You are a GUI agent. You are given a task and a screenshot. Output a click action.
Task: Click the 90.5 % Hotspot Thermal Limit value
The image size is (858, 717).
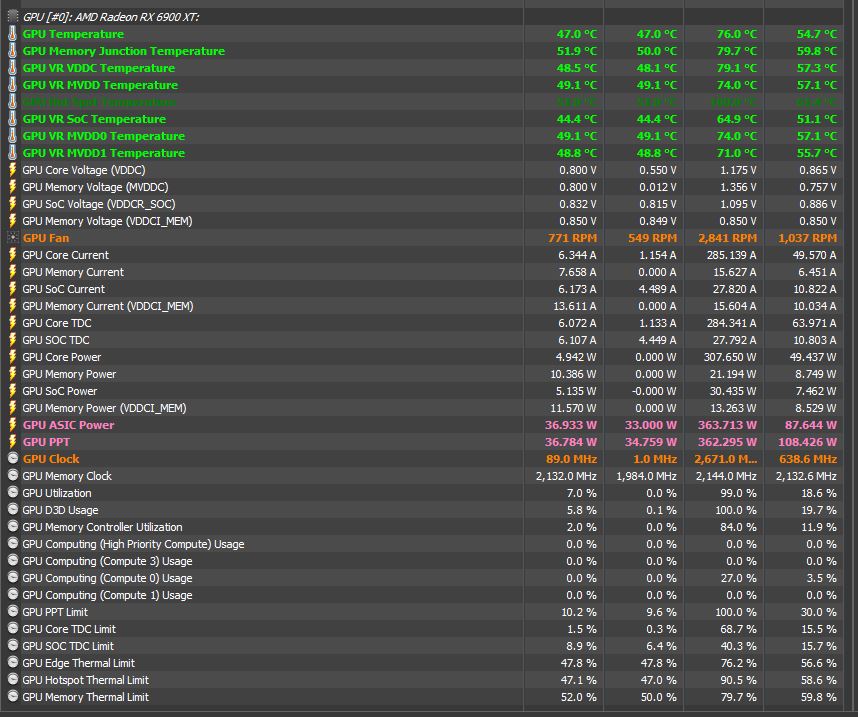(739, 680)
